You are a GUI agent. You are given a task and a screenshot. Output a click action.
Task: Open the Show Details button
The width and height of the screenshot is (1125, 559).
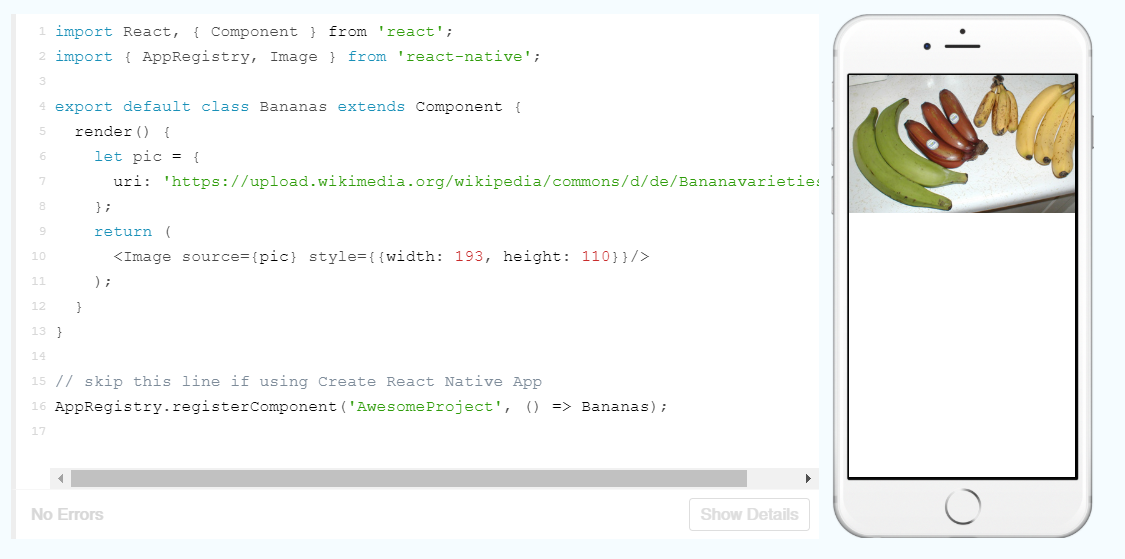click(749, 514)
